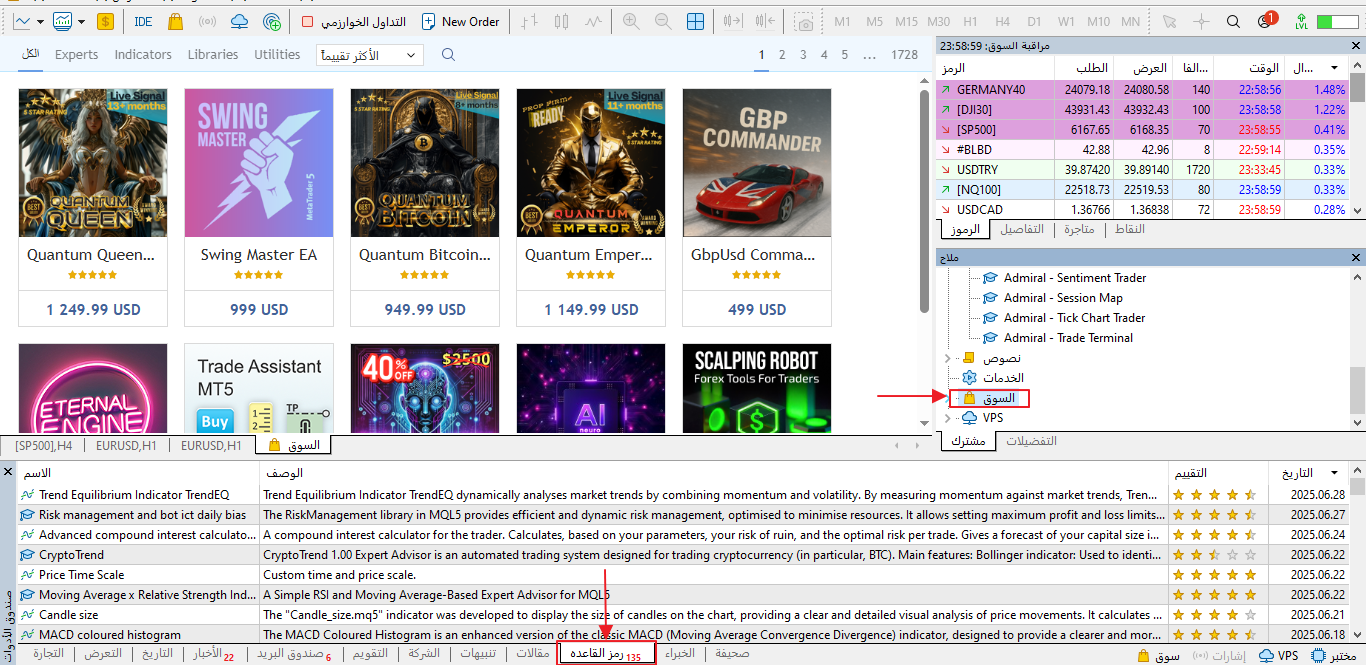Open GBP Commander product thumbnail
The image size is (1366, 665).
pos(757,162)
